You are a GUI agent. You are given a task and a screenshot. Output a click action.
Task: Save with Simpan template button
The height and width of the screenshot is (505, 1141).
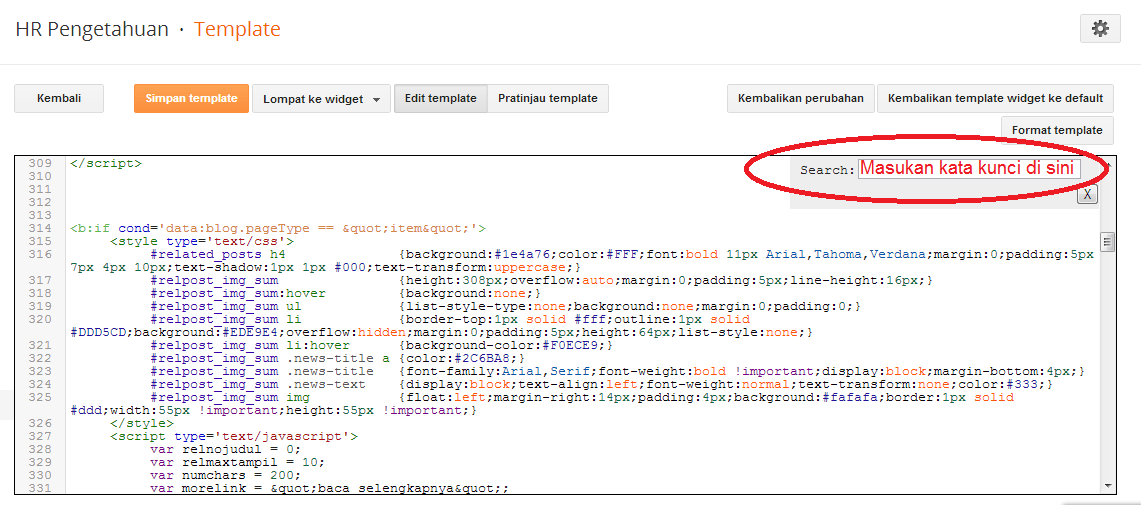[x=191, y=98]
